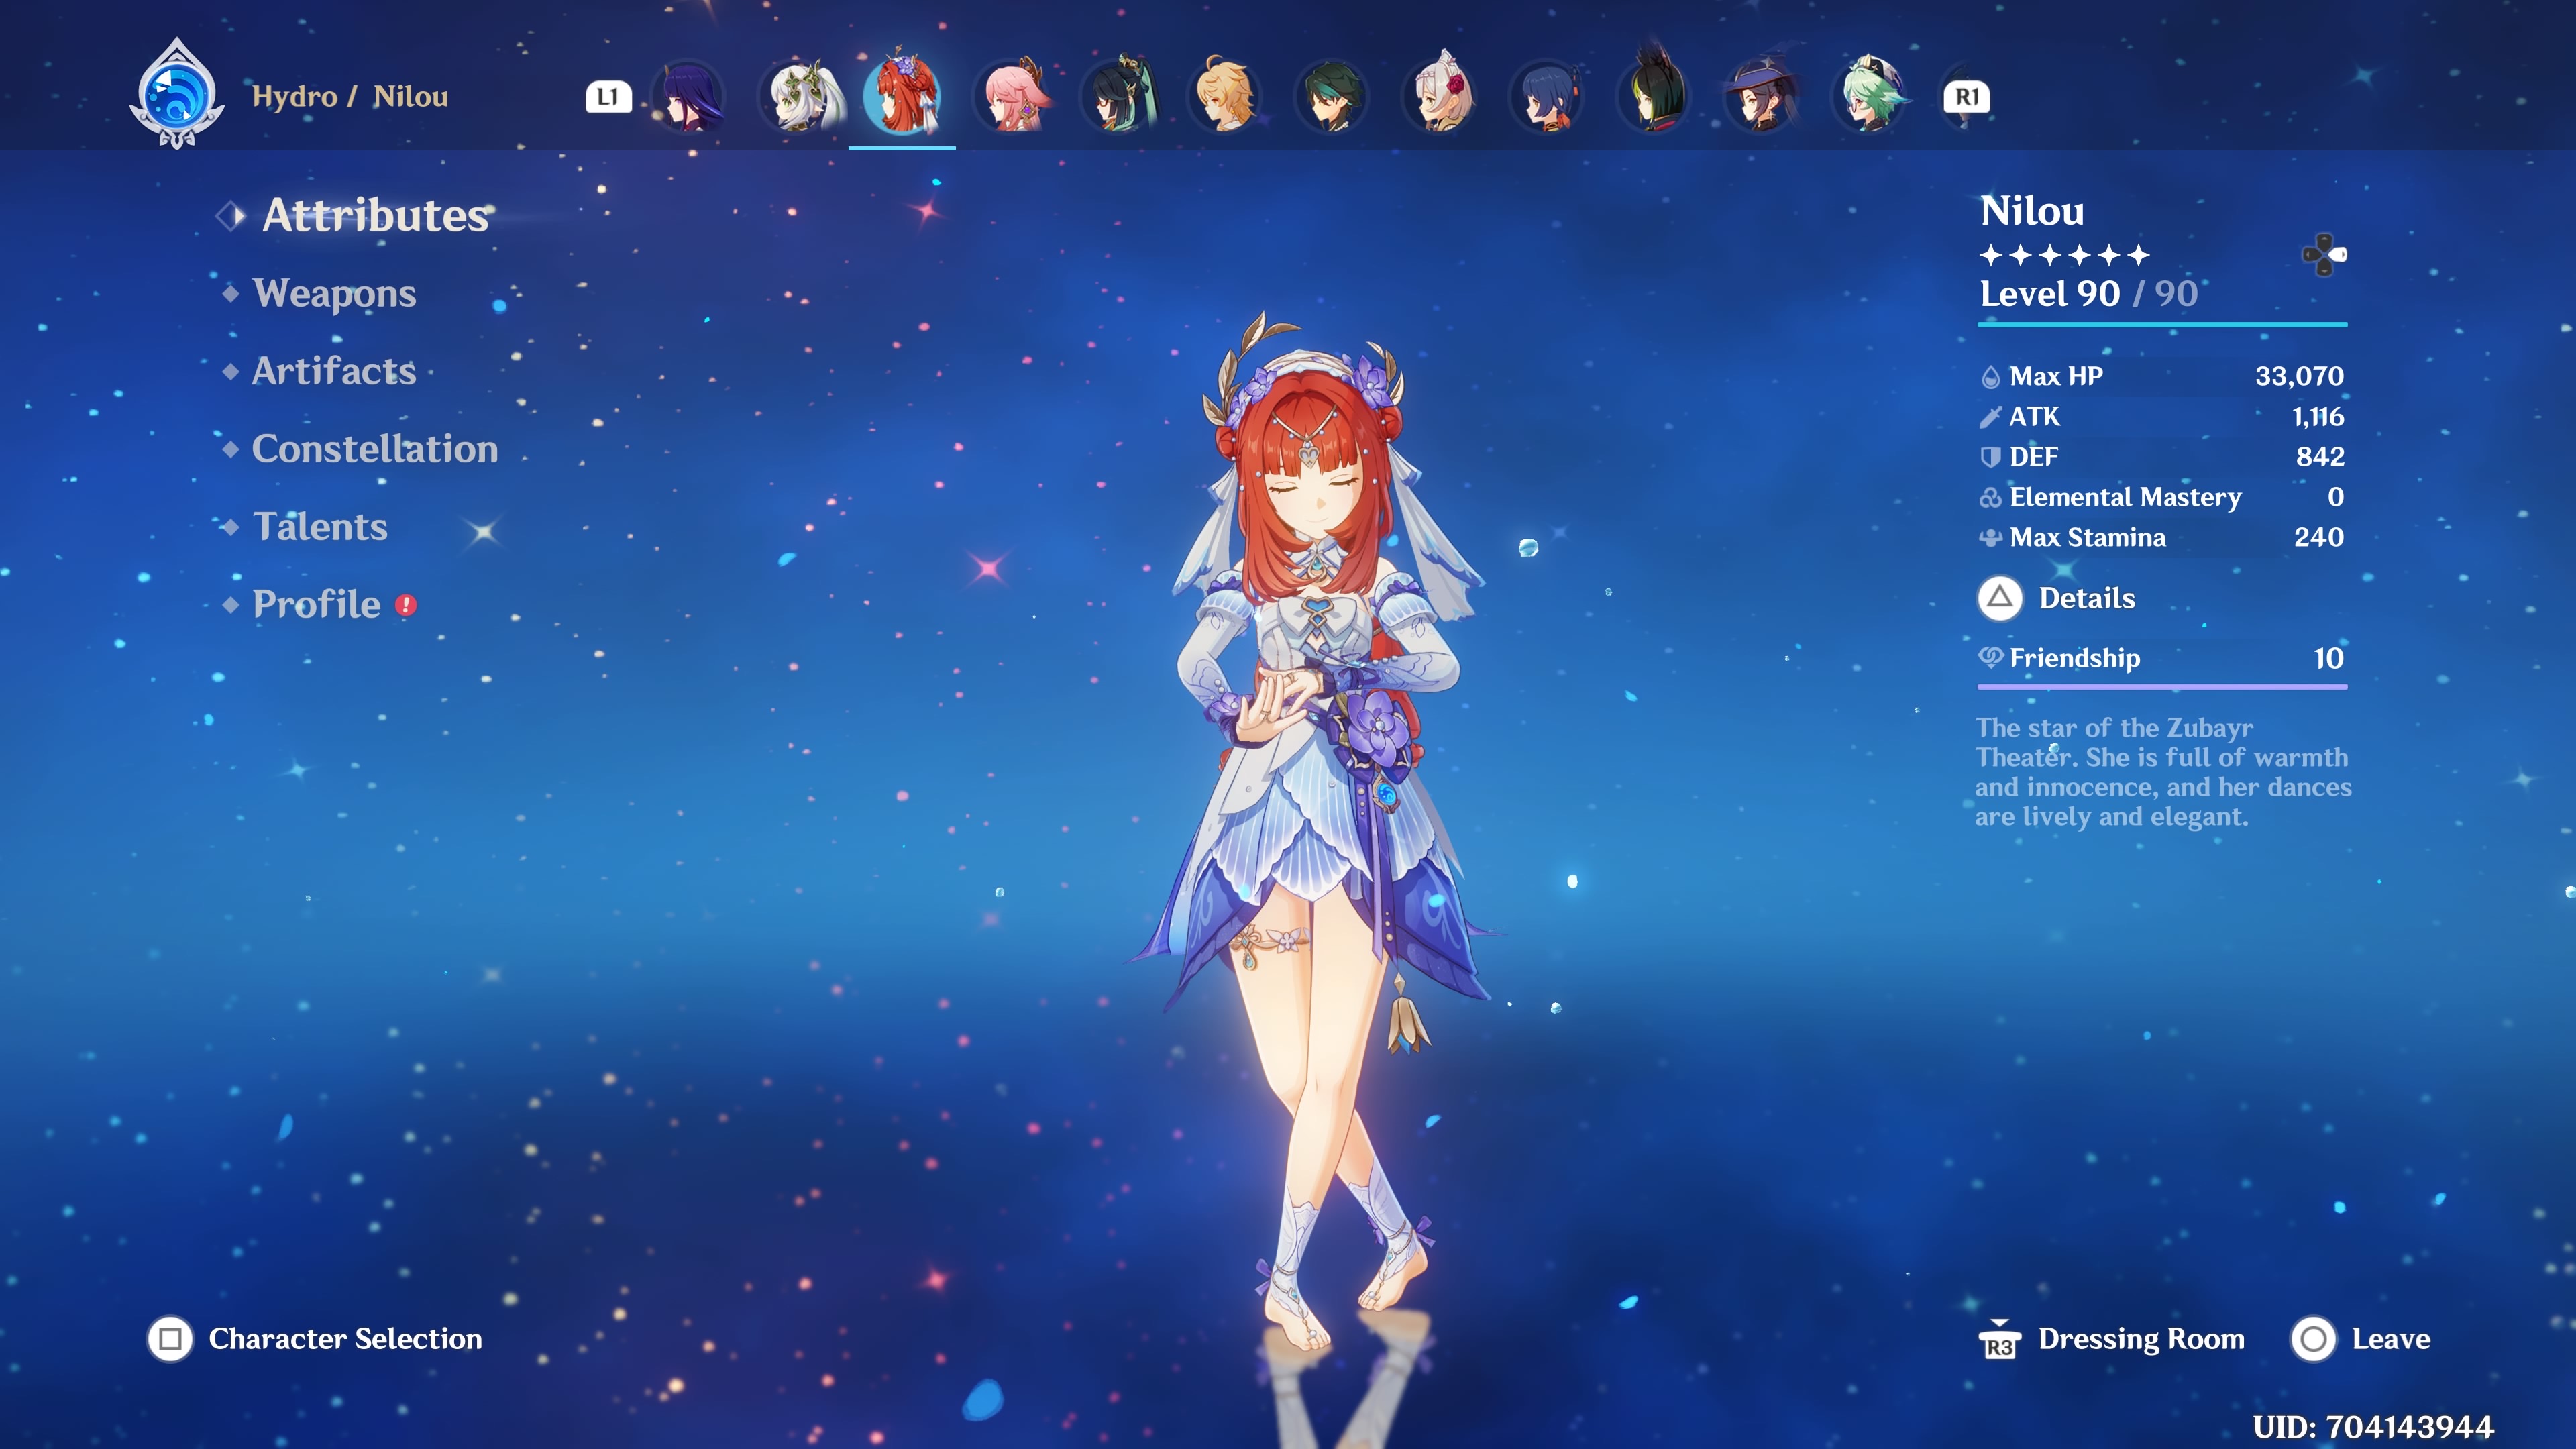Go to Constellation section

pyautogui.click(x=374, y=449)
